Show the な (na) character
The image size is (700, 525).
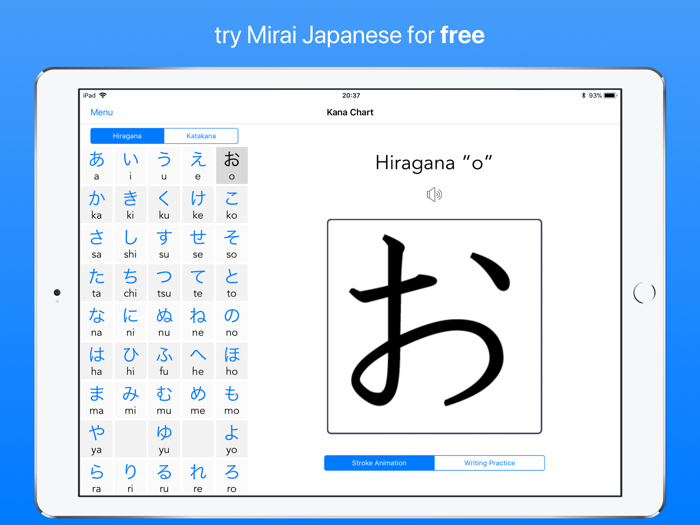pyautogui.click(x=96, y=322)
